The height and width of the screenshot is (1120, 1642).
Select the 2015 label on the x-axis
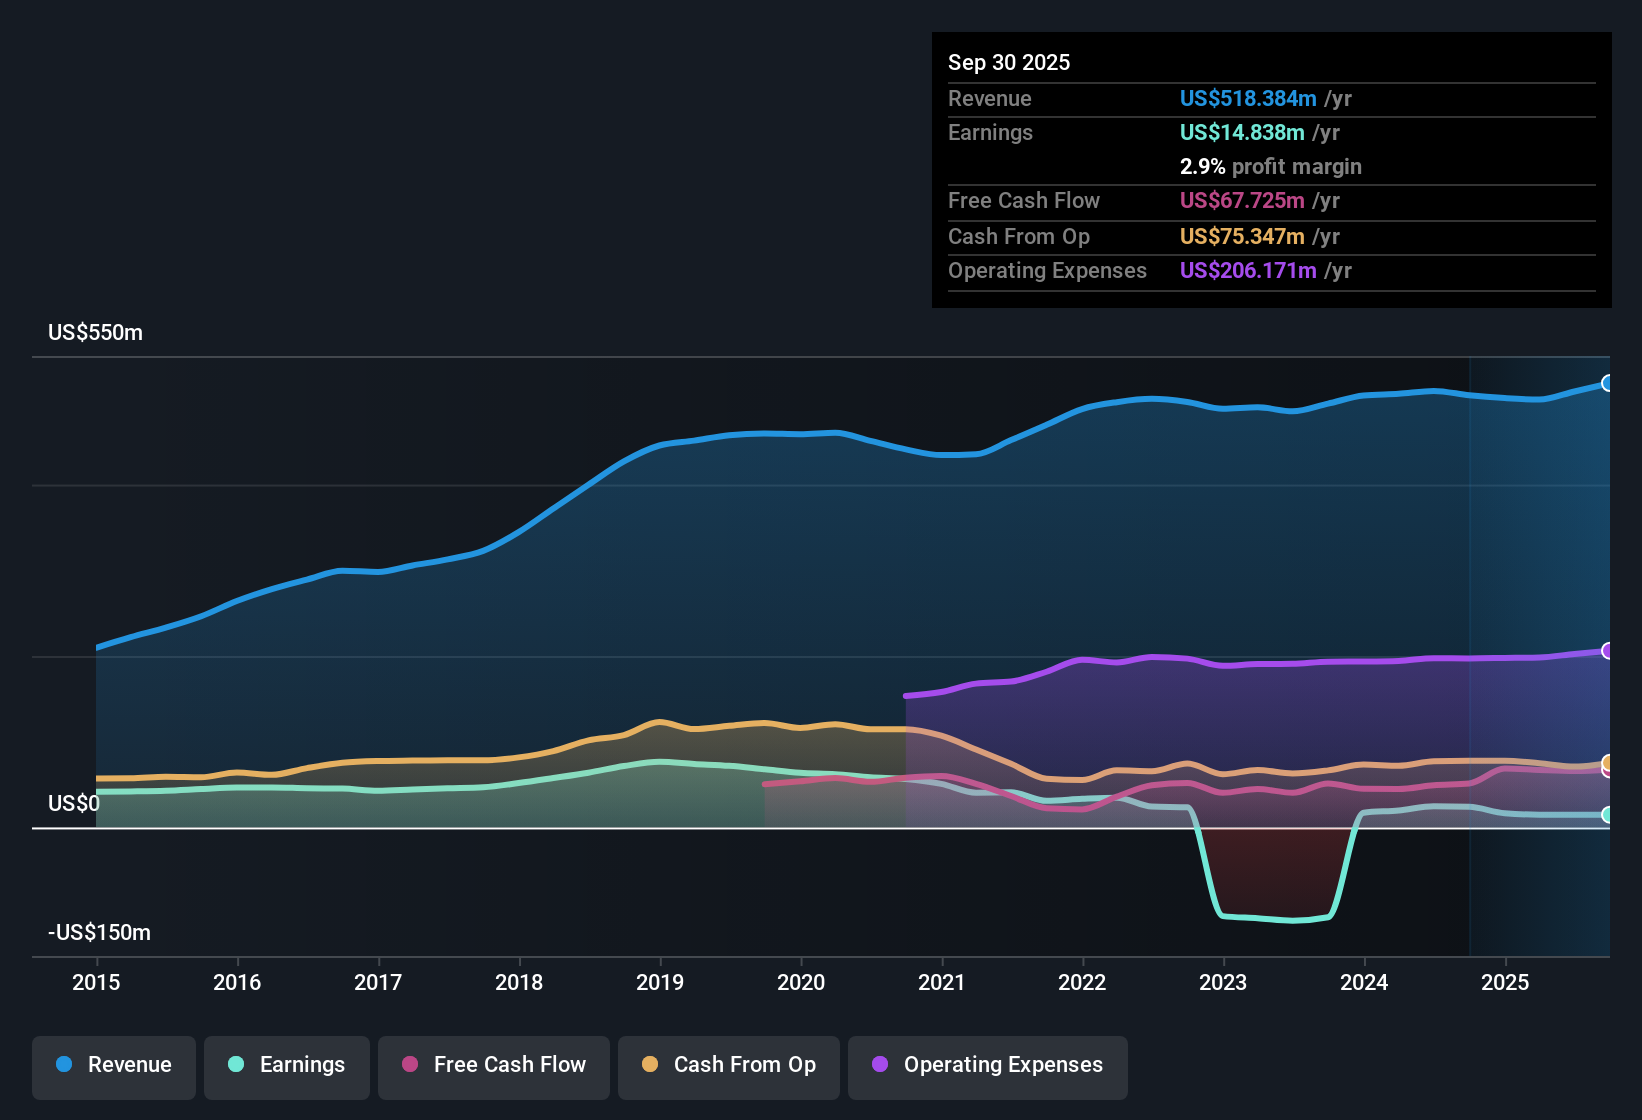(x=96, y=983)
